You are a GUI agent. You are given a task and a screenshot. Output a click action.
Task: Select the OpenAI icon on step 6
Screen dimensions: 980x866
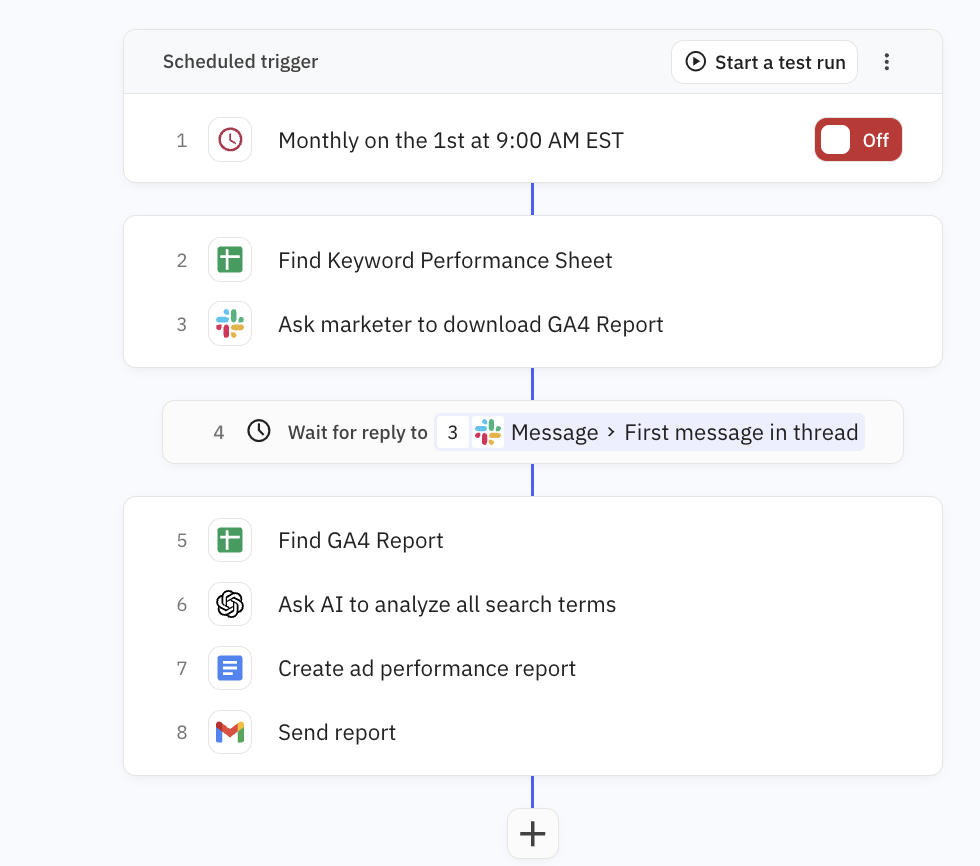click(230, 604)
